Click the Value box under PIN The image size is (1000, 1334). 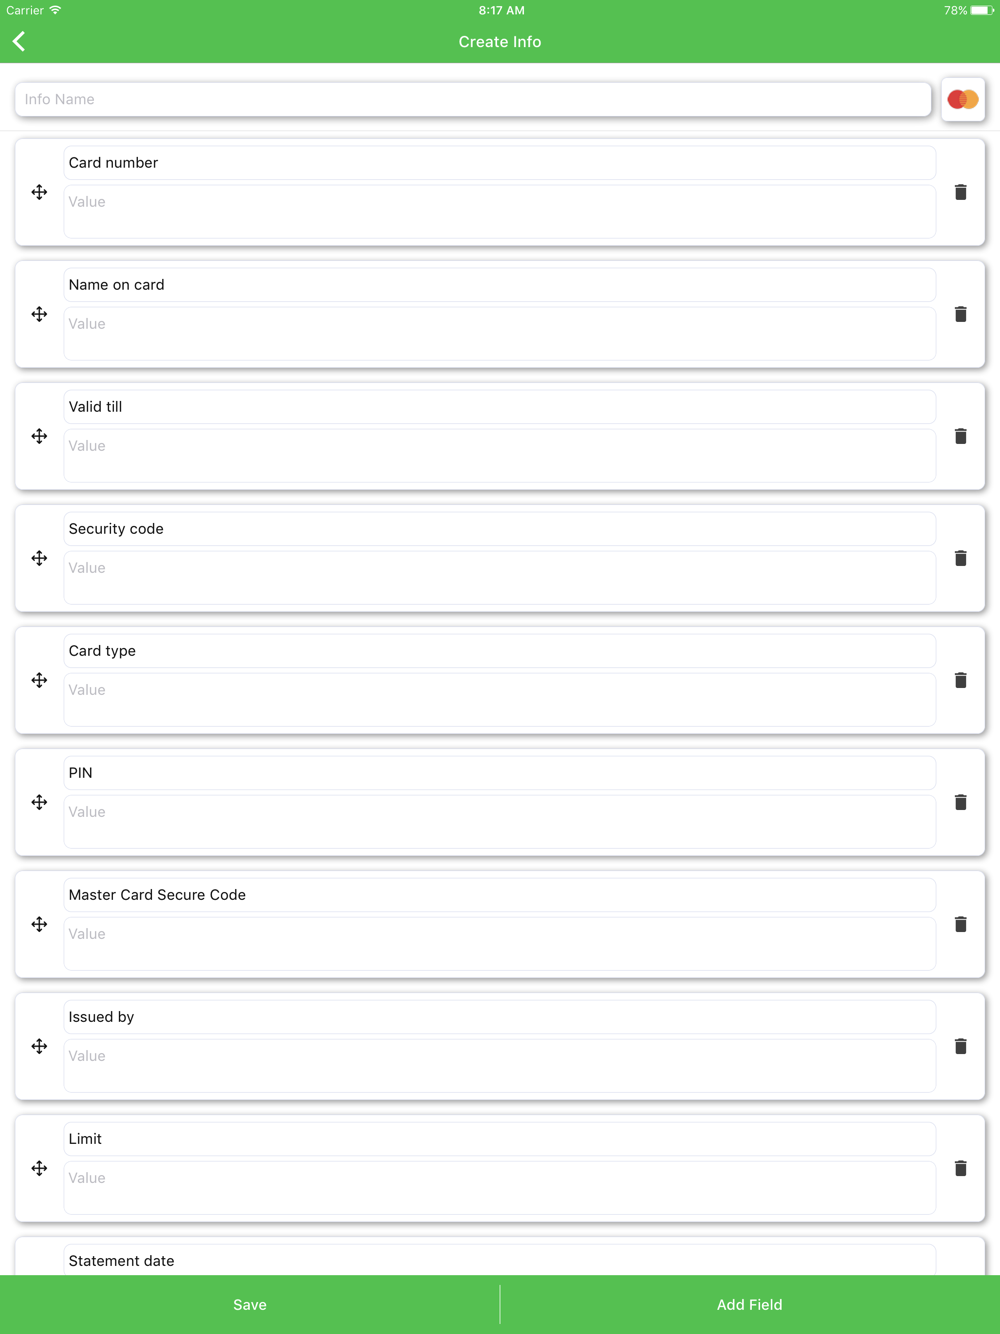point(500,821)
